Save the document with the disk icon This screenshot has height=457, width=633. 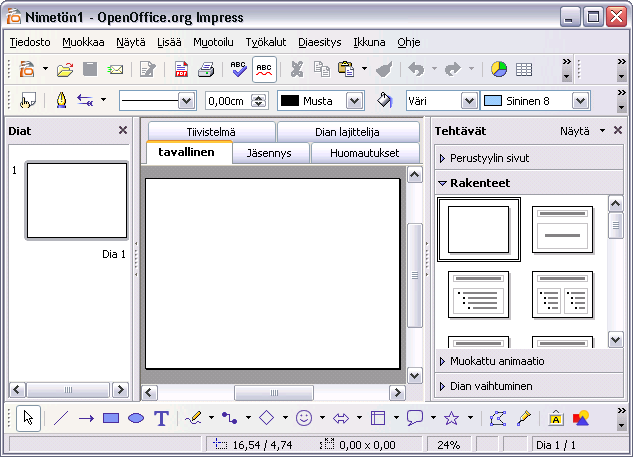click(90, 69)
